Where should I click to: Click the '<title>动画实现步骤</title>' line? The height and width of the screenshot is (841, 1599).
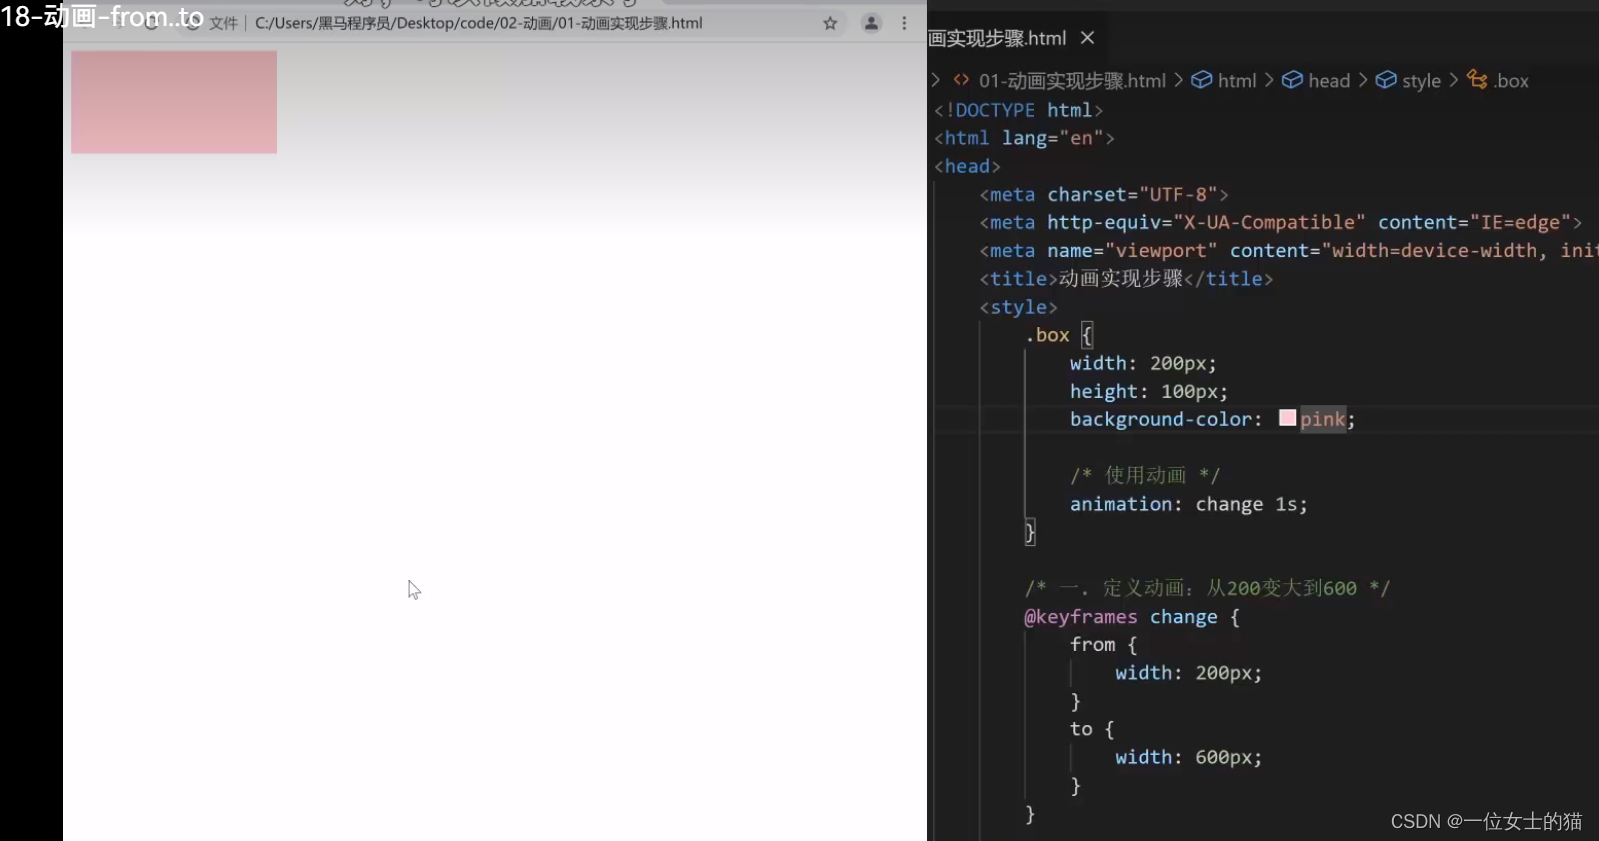(1126, 279)
